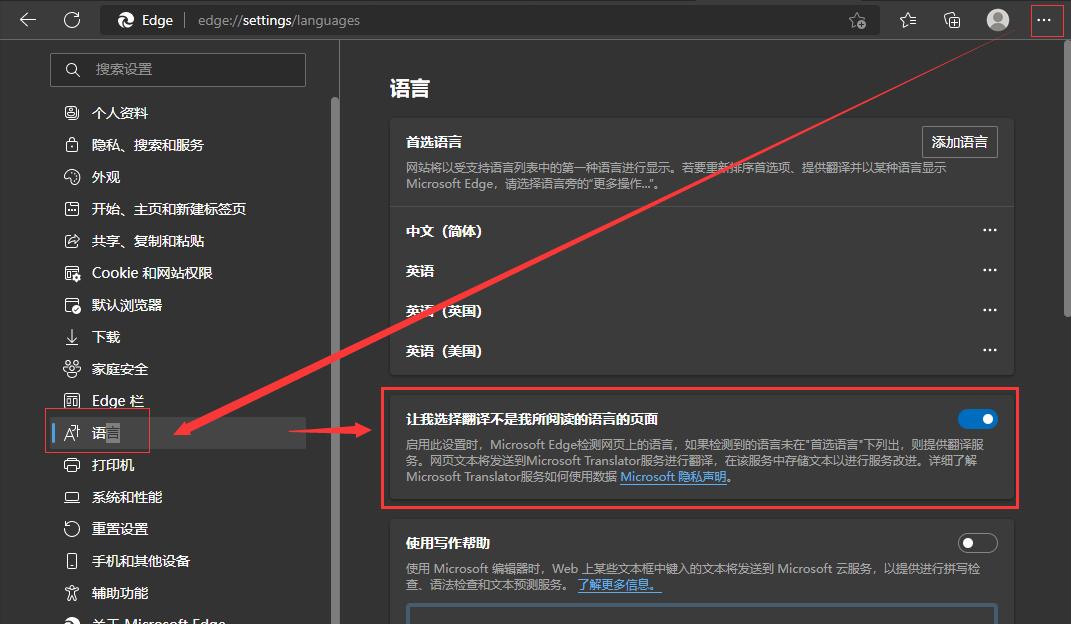Click the Cookie 和网站权限 icon
The width and height of the screenshot is (1071, 624).
(72, 273)
